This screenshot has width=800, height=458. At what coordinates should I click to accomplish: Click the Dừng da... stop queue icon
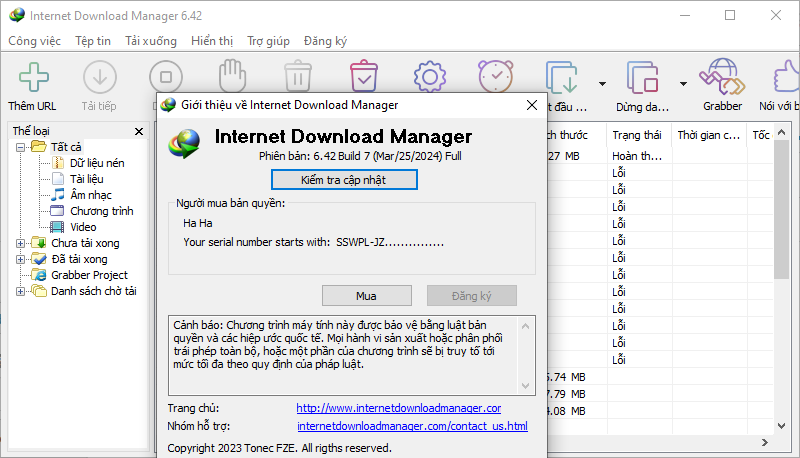tap(642, 77)
